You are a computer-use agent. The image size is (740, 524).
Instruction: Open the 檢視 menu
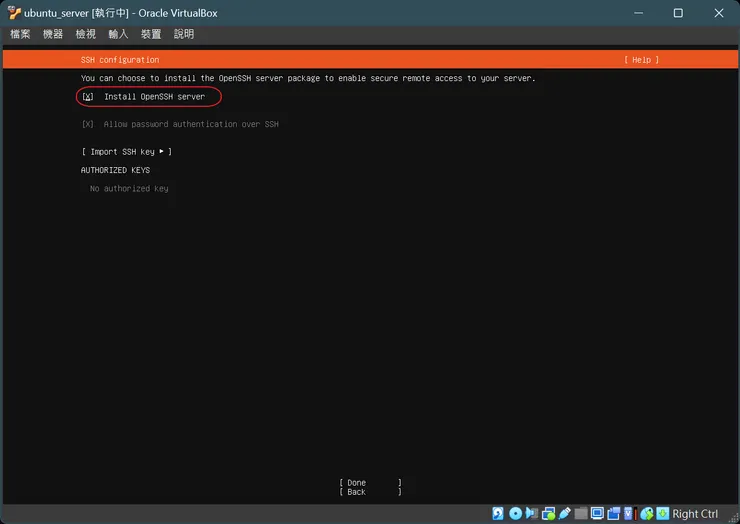tap(85, 34)
